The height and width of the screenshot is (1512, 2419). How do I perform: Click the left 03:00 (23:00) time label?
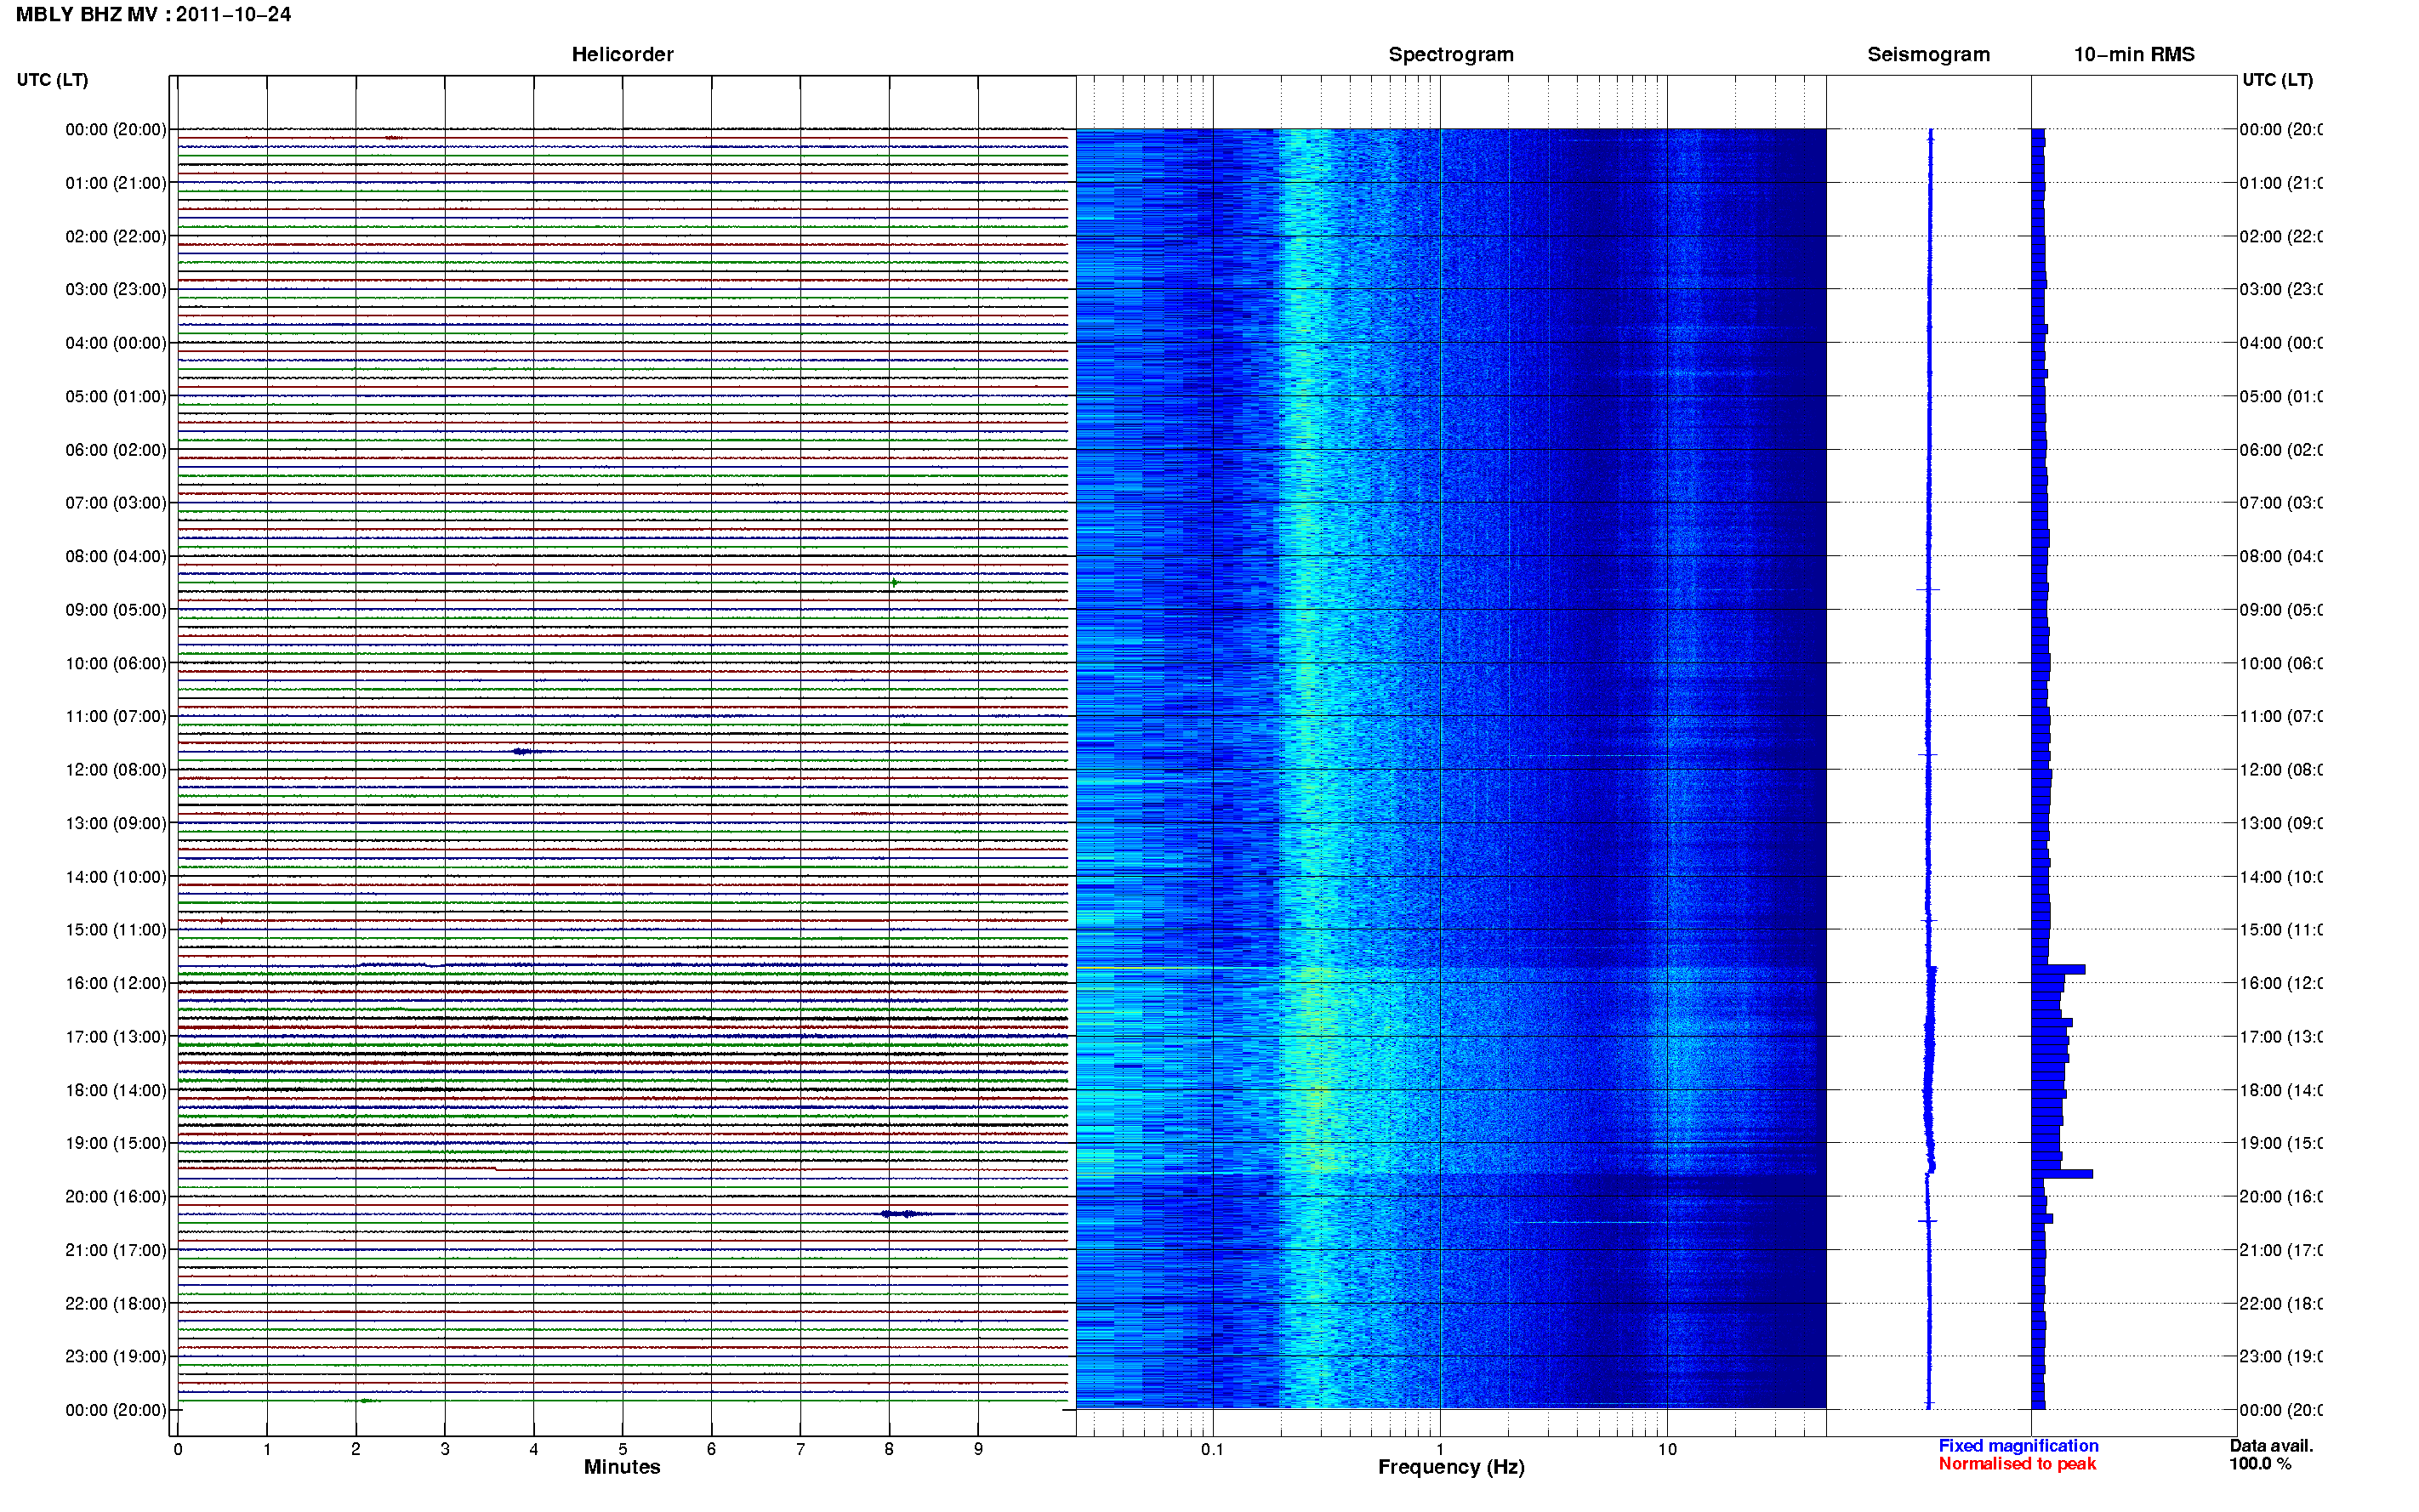116,289
